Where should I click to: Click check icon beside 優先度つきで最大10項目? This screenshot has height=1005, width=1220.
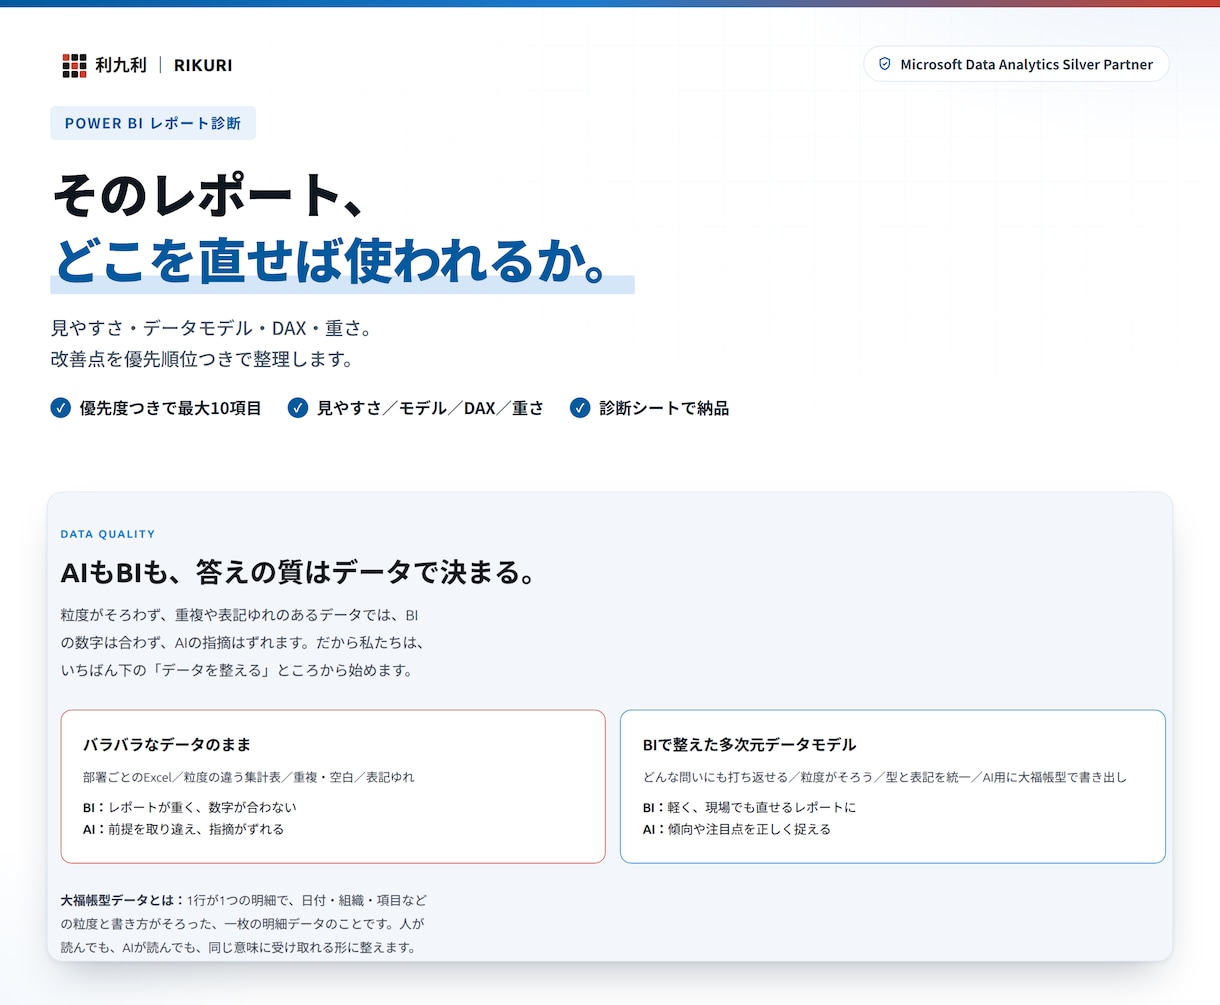(x=60, y=408)
